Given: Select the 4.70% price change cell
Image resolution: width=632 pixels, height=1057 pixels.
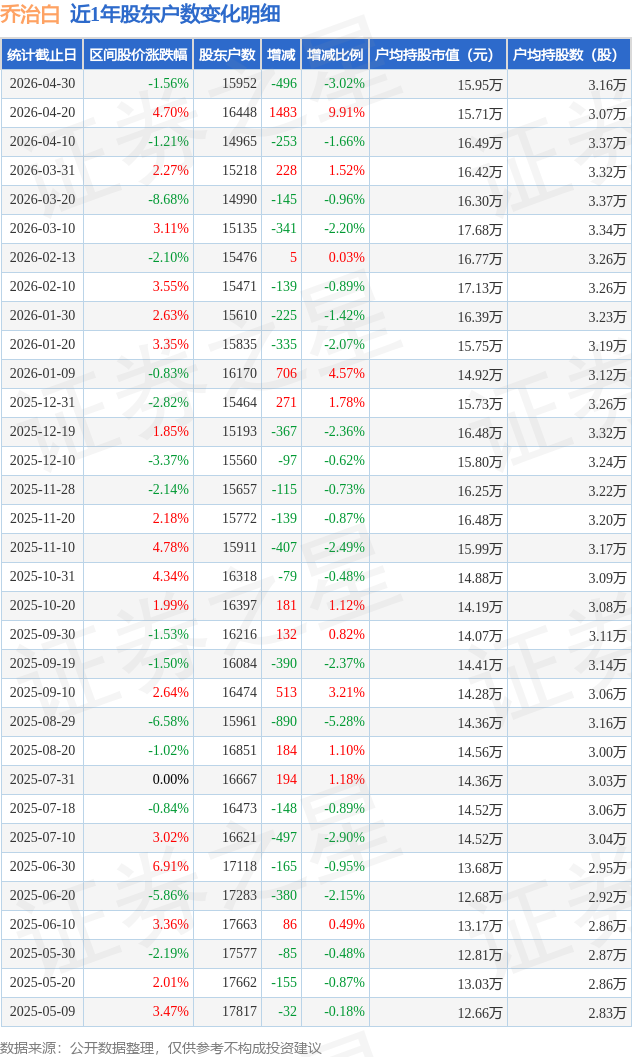Looking at the screenshot, I should click(170, 113).
